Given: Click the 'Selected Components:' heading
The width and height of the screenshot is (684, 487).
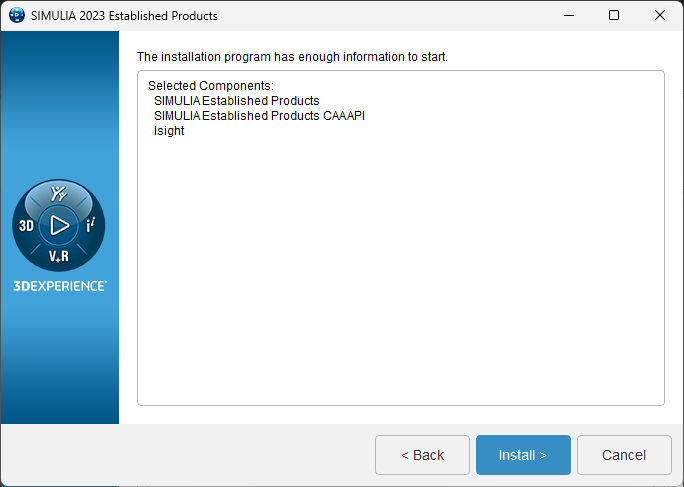Looking at the screenshot, I should [x=211, y=86].
